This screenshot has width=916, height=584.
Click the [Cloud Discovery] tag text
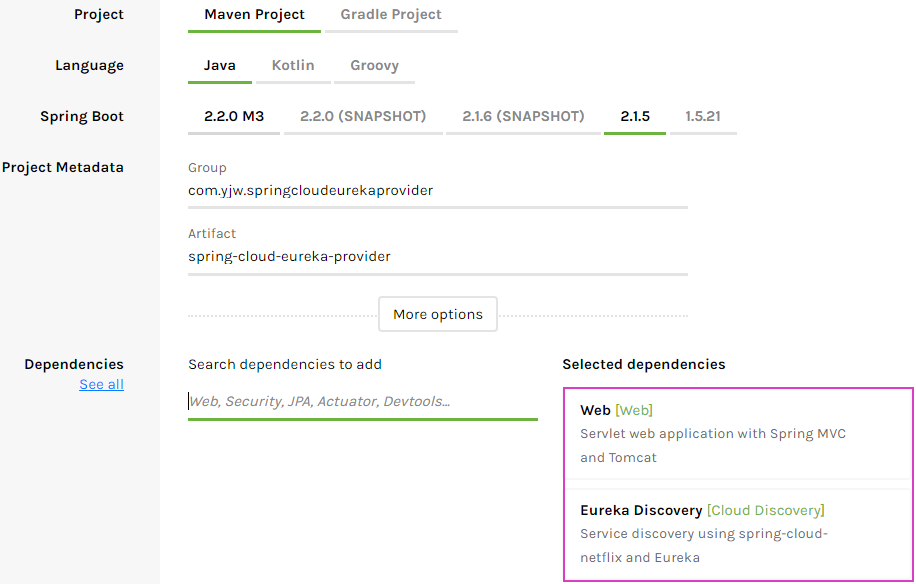(x=766, y=510)
